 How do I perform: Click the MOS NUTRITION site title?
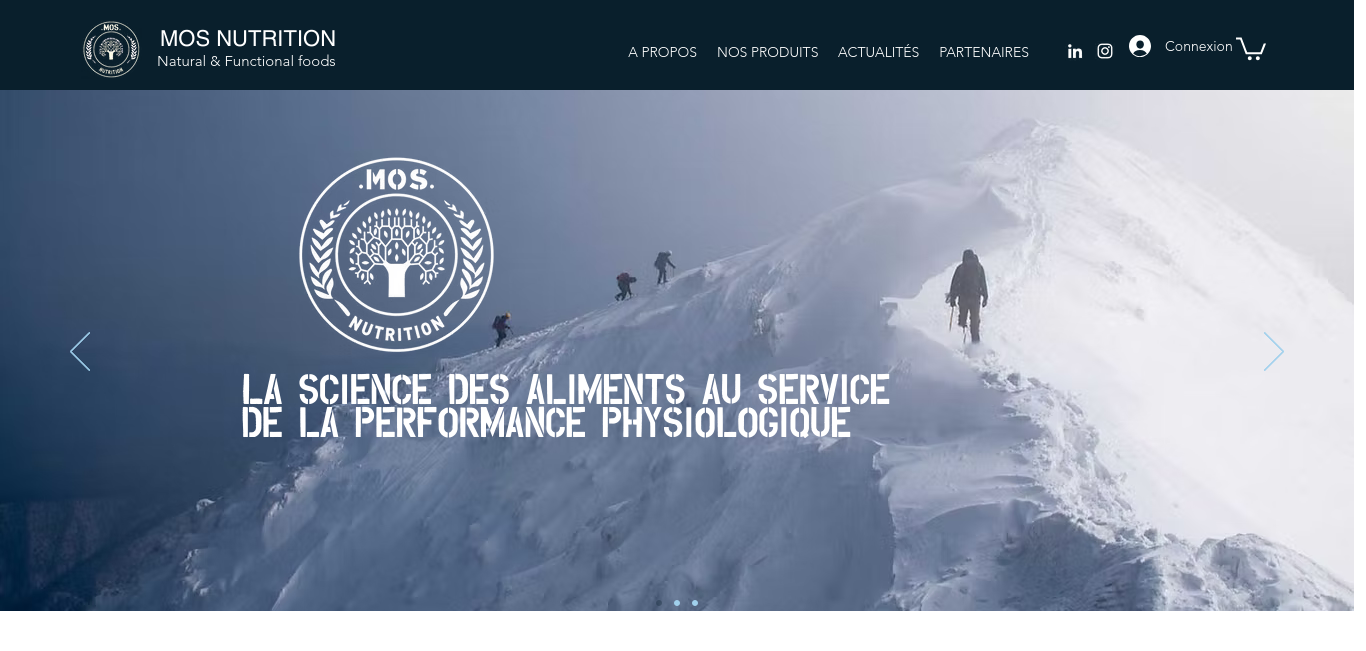point(248,38)
